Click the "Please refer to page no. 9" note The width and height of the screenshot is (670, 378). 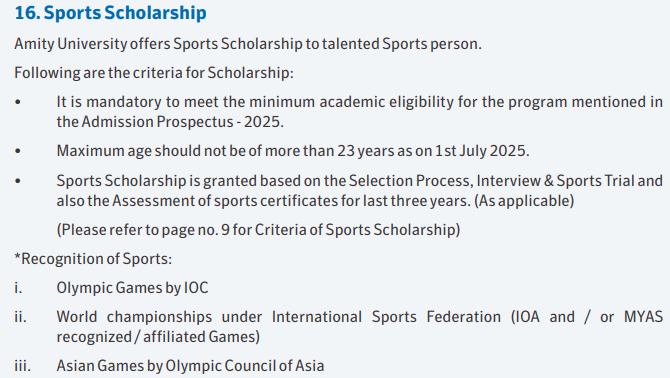point(144,230)
